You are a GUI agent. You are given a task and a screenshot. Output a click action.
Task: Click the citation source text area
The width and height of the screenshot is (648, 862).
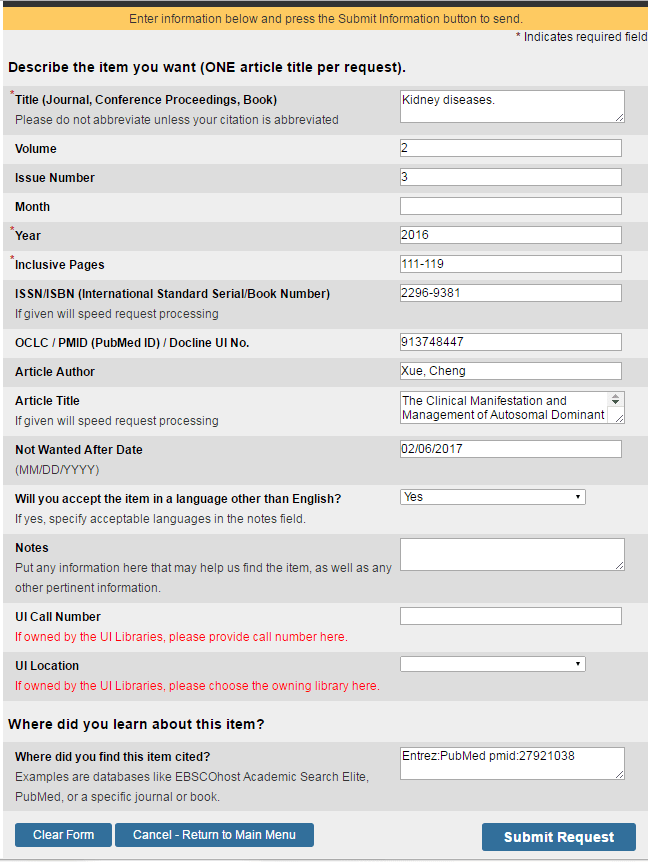coord(511,763)
